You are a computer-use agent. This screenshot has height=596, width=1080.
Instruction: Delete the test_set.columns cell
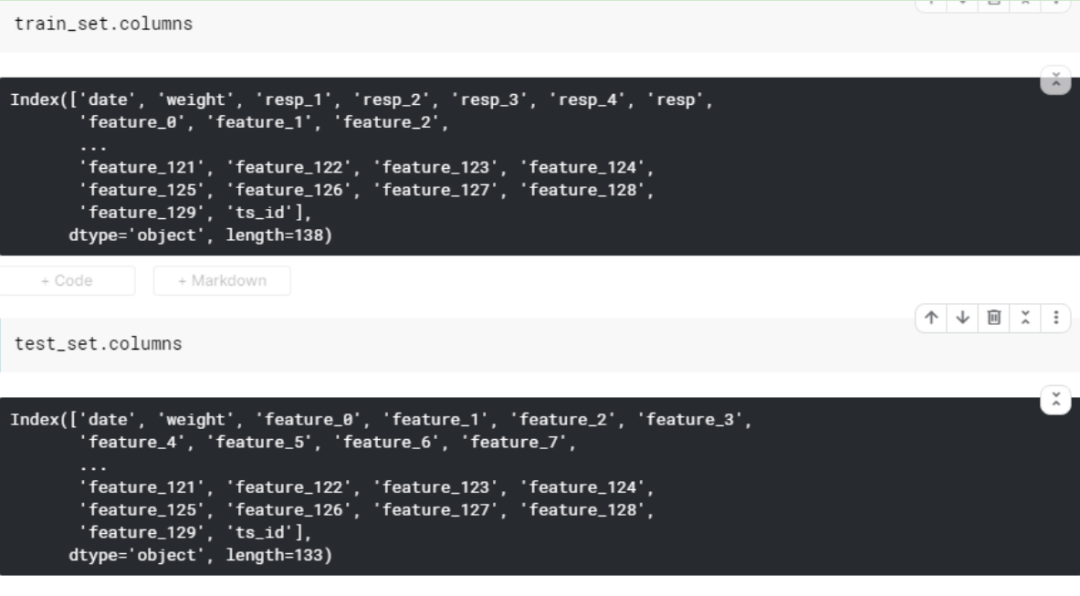994,318
